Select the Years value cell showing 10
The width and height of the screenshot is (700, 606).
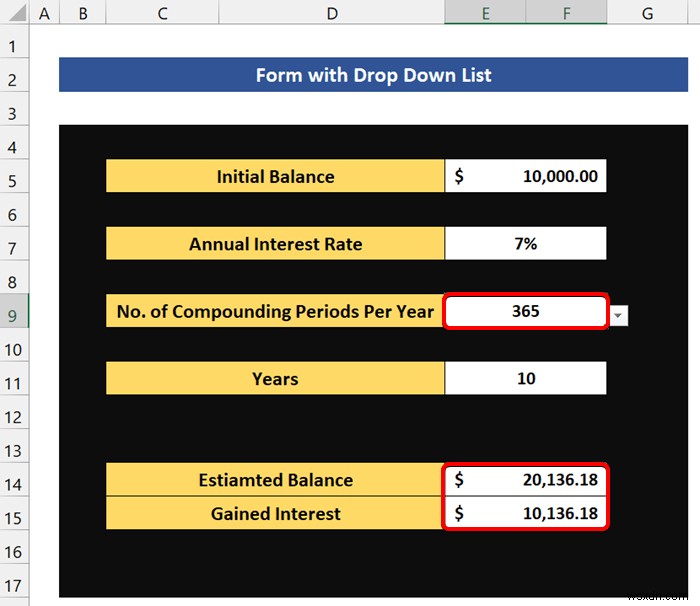(526, 378)
